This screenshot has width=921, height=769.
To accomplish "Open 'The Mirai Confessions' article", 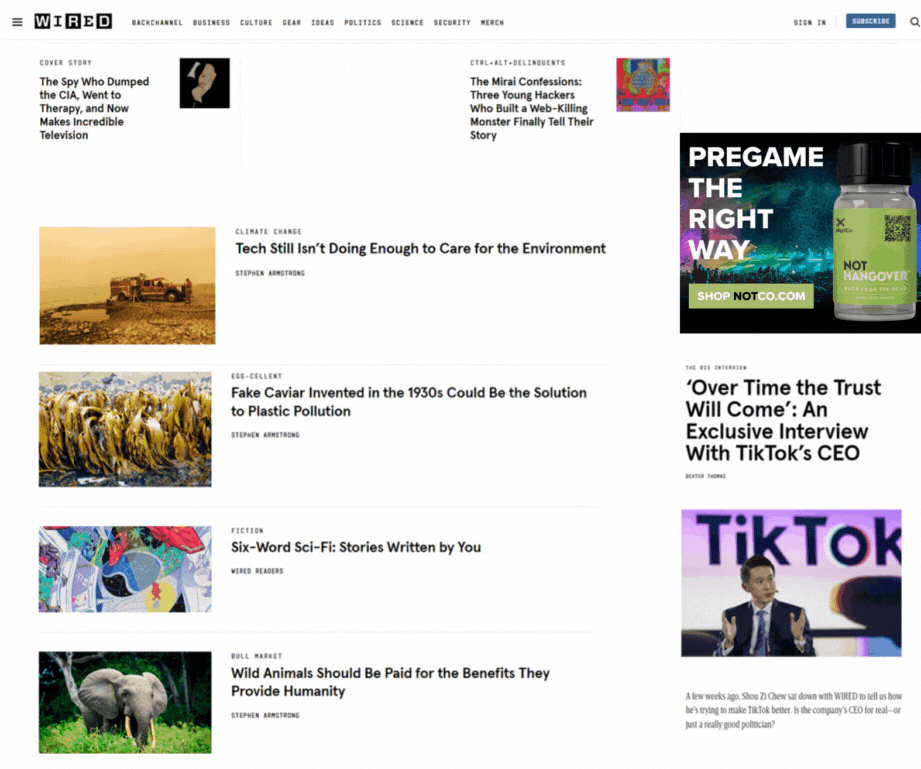I will [532, 108].
